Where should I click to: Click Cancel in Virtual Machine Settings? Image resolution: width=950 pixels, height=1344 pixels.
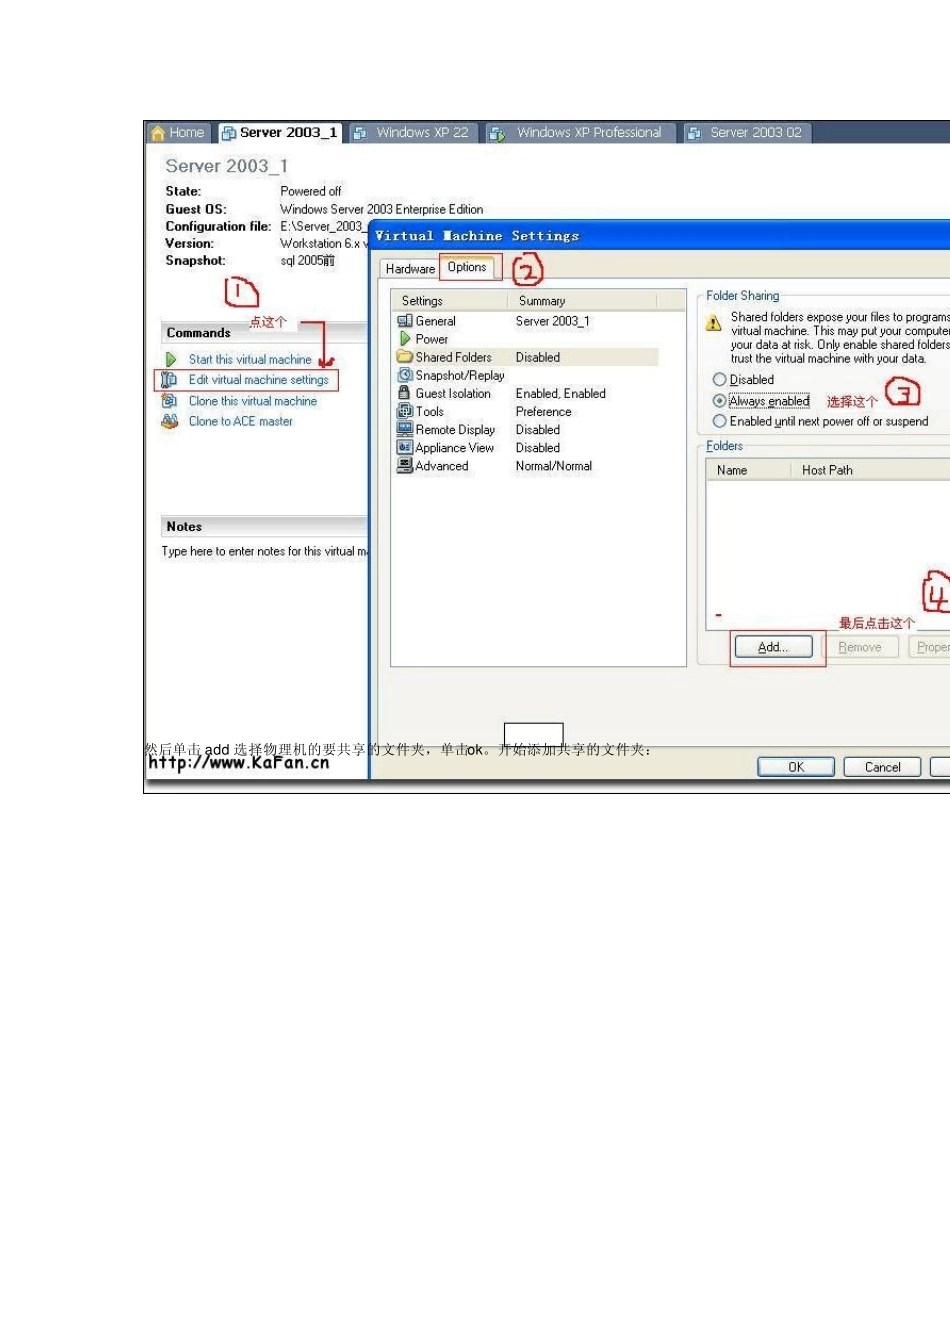(882, 767)
